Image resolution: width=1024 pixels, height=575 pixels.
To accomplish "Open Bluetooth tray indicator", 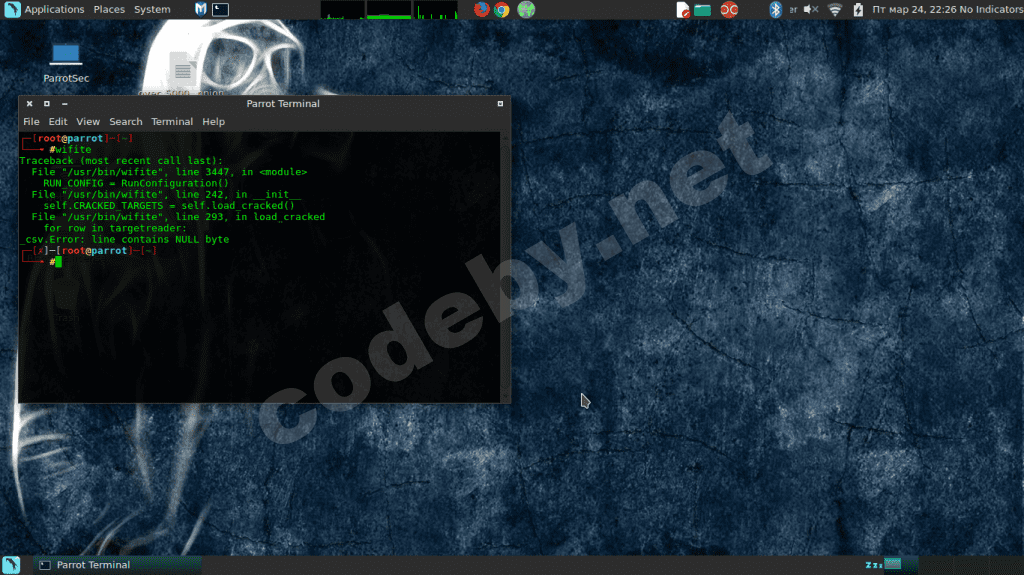I will coord(775,9).
